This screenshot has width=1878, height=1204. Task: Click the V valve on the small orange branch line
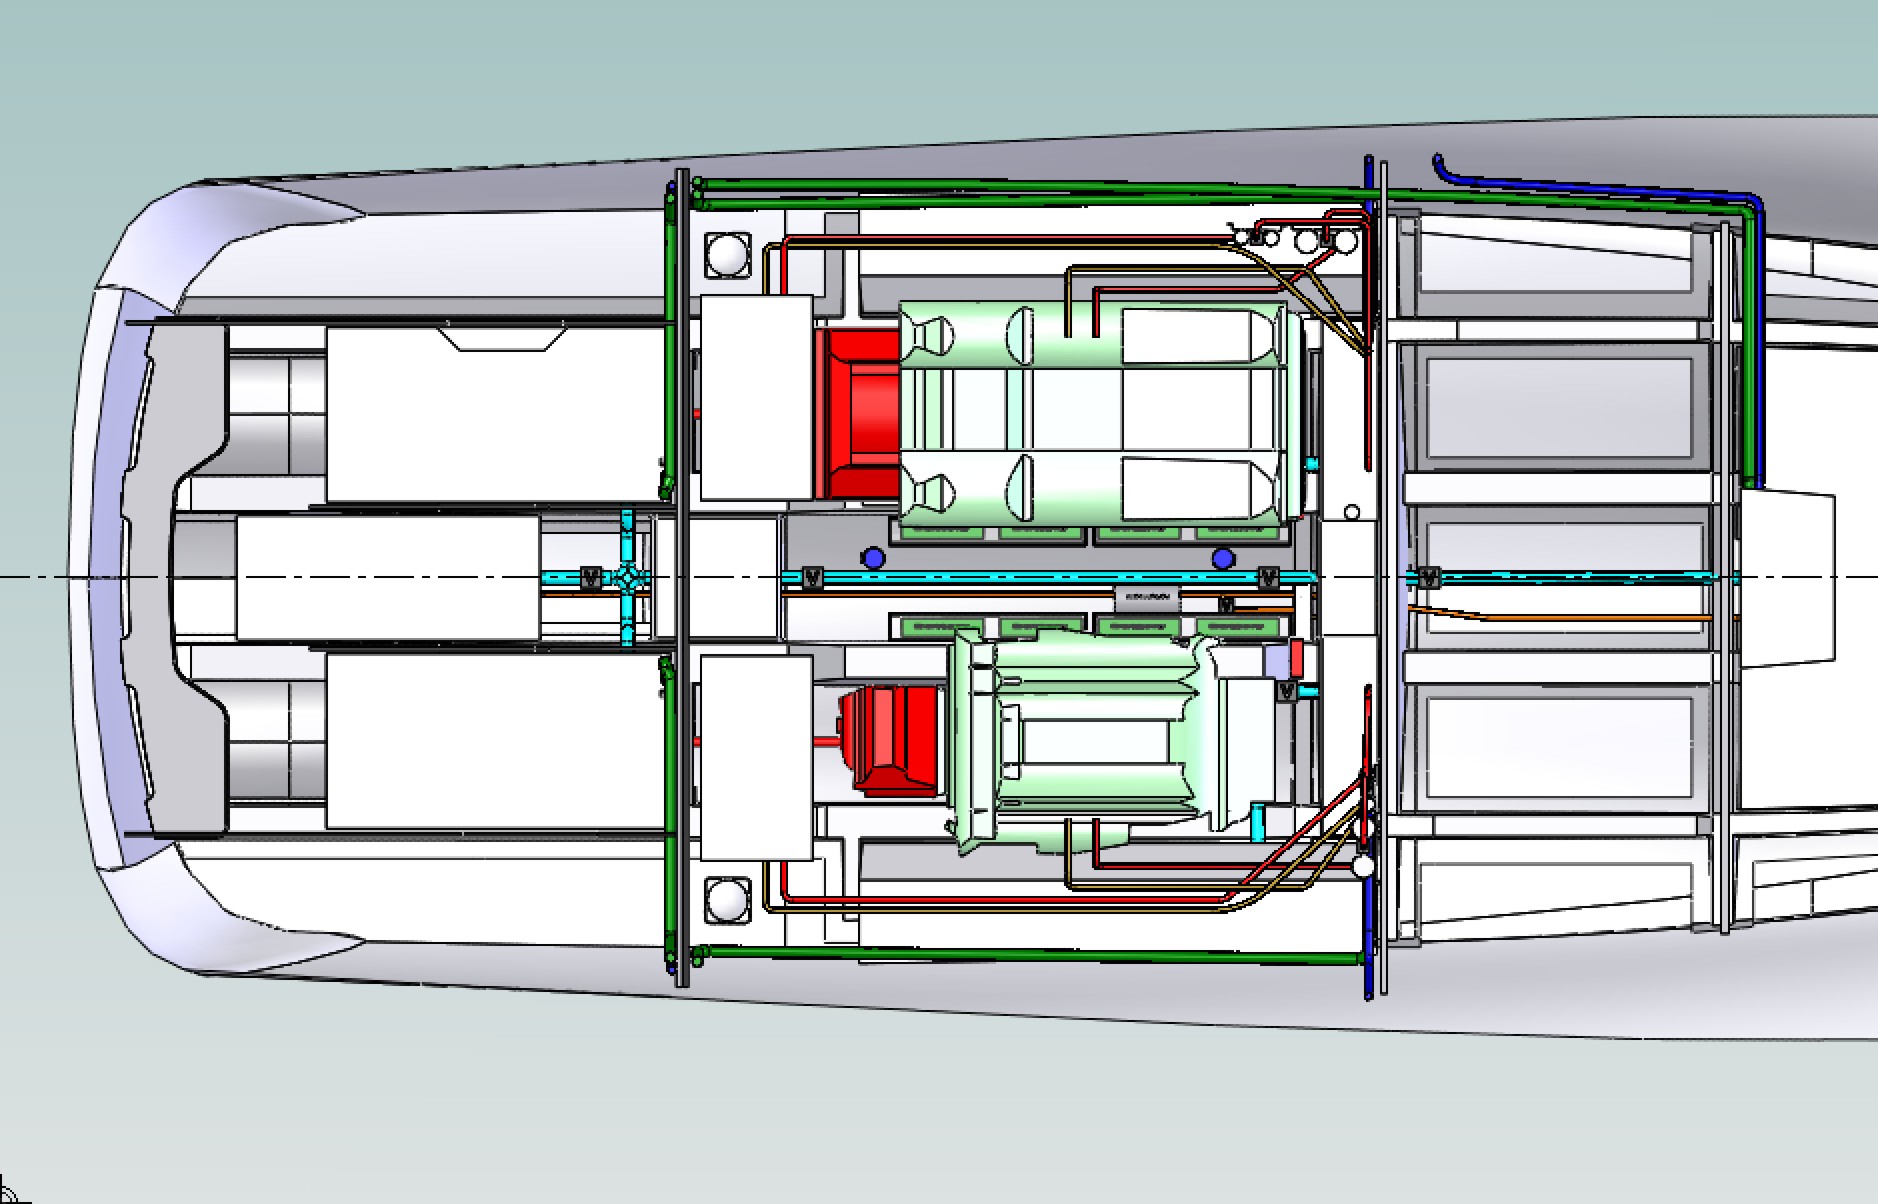click(x=1226, y=605)
